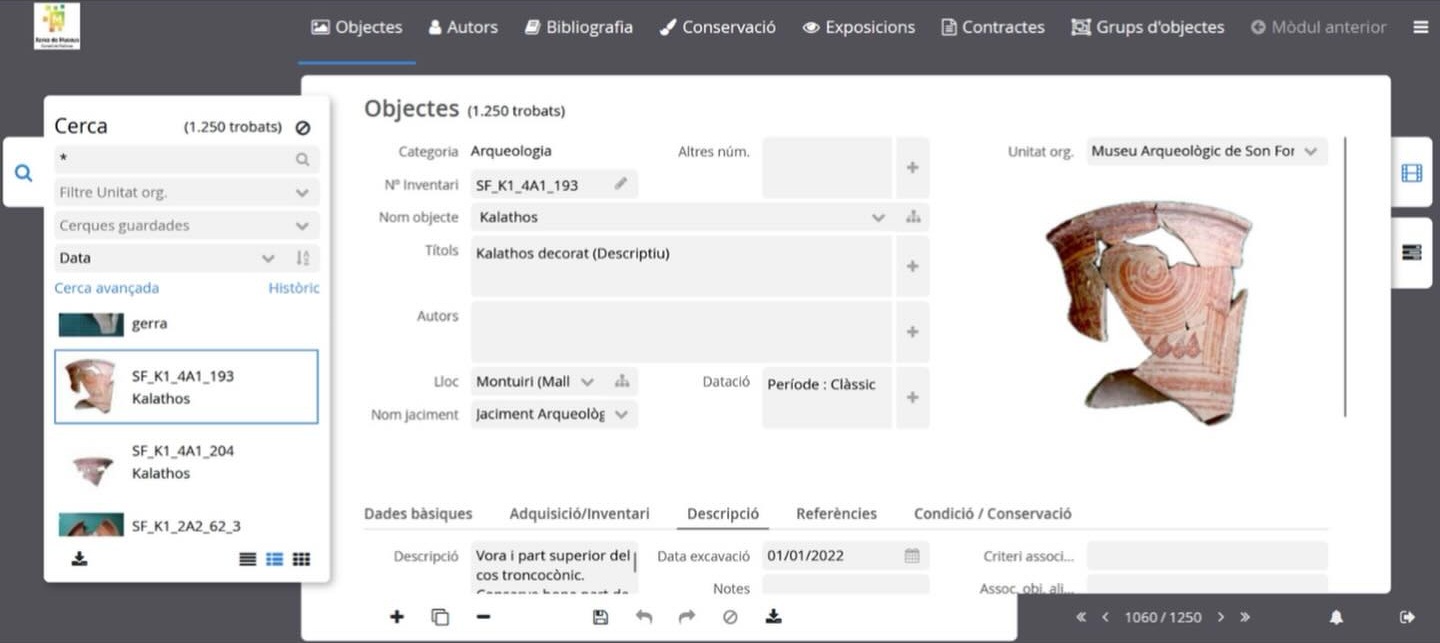Duplicate the current record icon
The width and height of the screenshot is (1440, 643).
[x=440, y=617]
